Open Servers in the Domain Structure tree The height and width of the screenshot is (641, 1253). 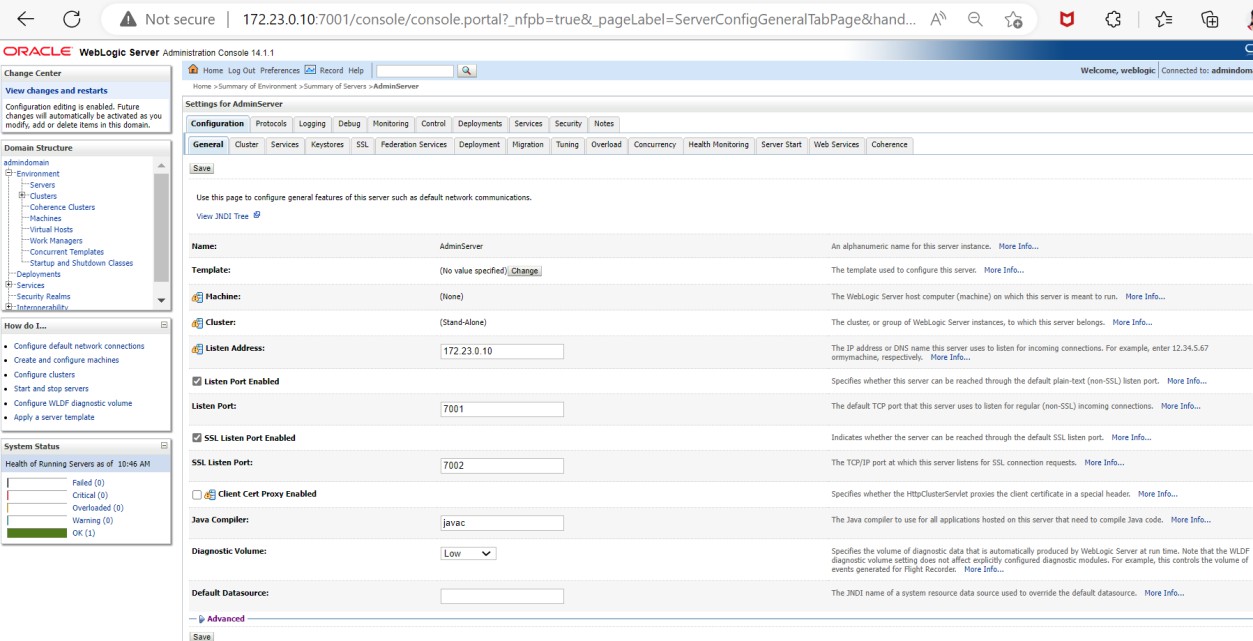pos(42,185)
